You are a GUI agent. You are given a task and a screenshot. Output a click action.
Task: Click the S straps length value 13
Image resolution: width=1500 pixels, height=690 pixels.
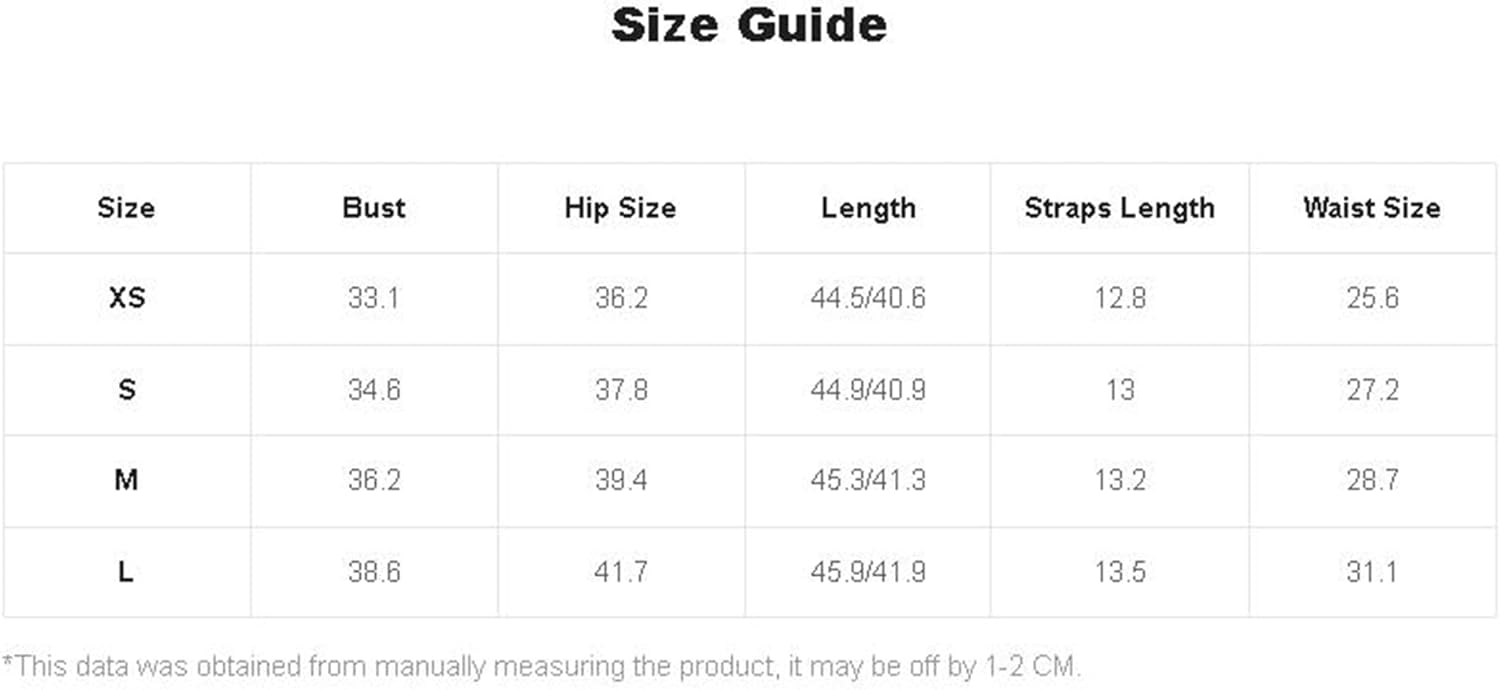(x=1119, y=389)
